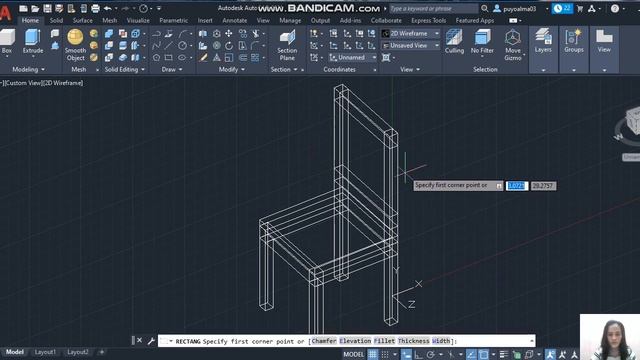Click the MODEL space button in status bar
Viewport: 640px width, 360px height.
coord(353,354)
